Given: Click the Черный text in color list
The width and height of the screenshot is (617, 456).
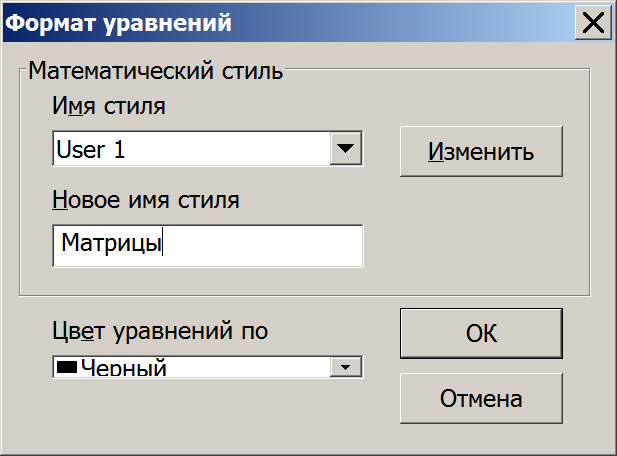Looking at the screenshot, I should point(124,368).
